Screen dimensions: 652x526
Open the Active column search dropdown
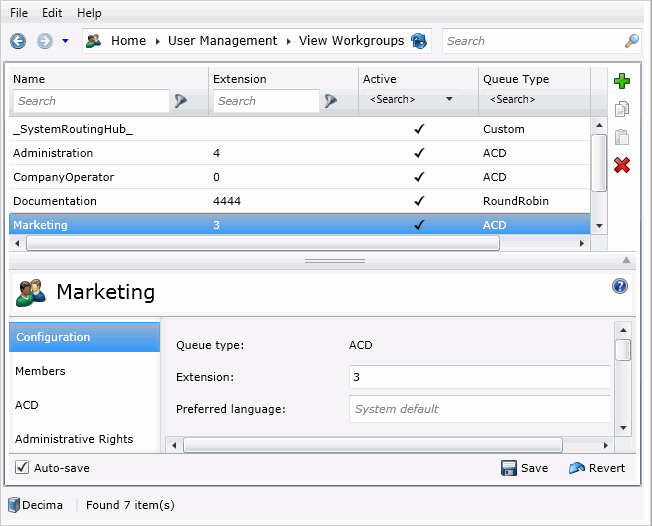click(x=449, y=100)
